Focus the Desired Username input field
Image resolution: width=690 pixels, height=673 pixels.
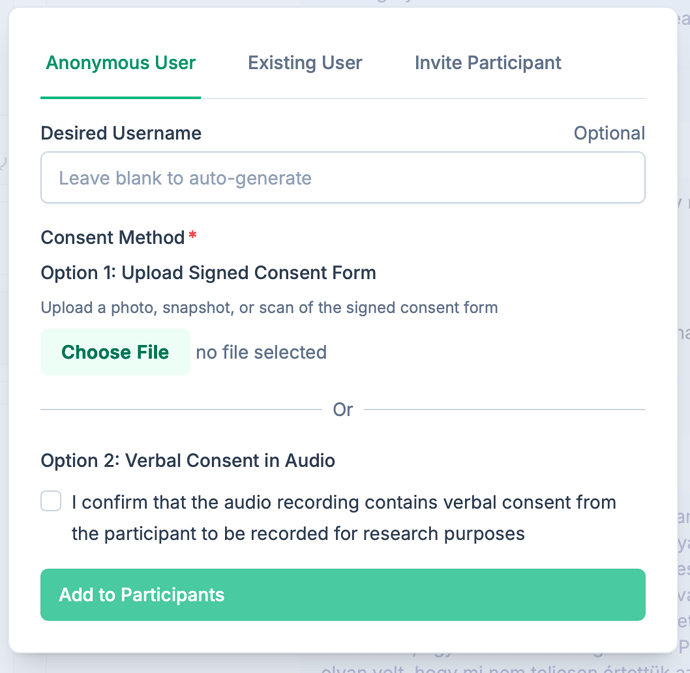[x=343, y=178]
